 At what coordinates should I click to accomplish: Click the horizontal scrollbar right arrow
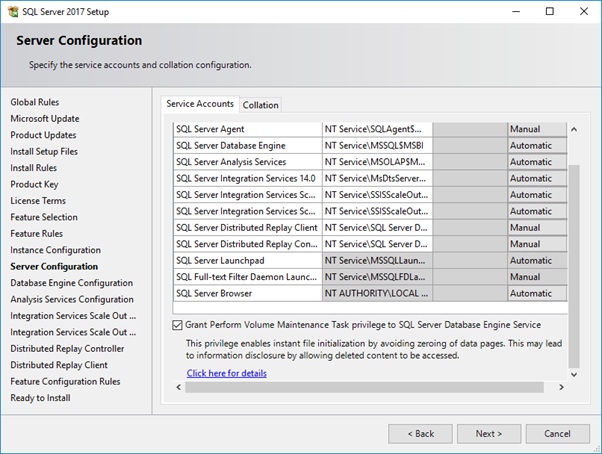[x=561, y=387]
